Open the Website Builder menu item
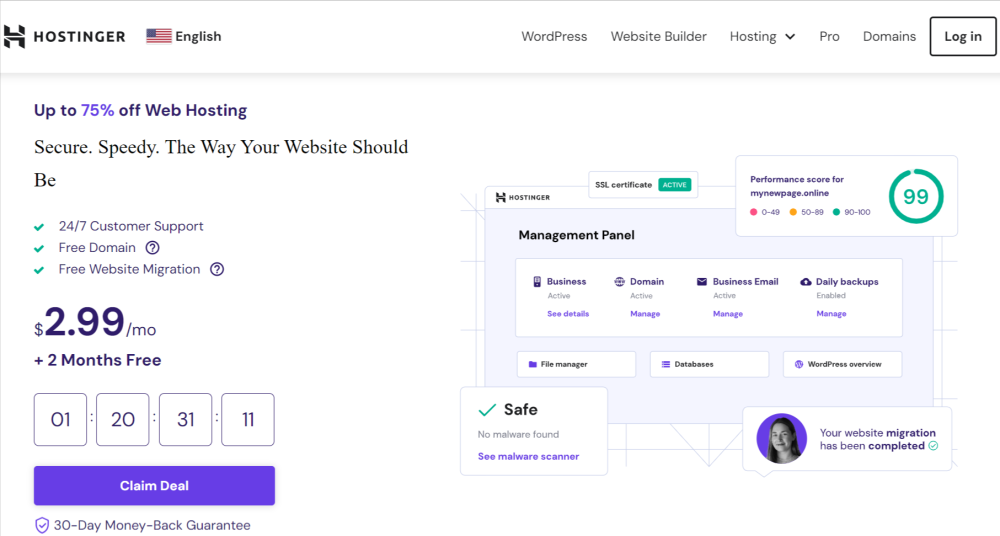The image size is (1000, 536). (x=658, y=36)
